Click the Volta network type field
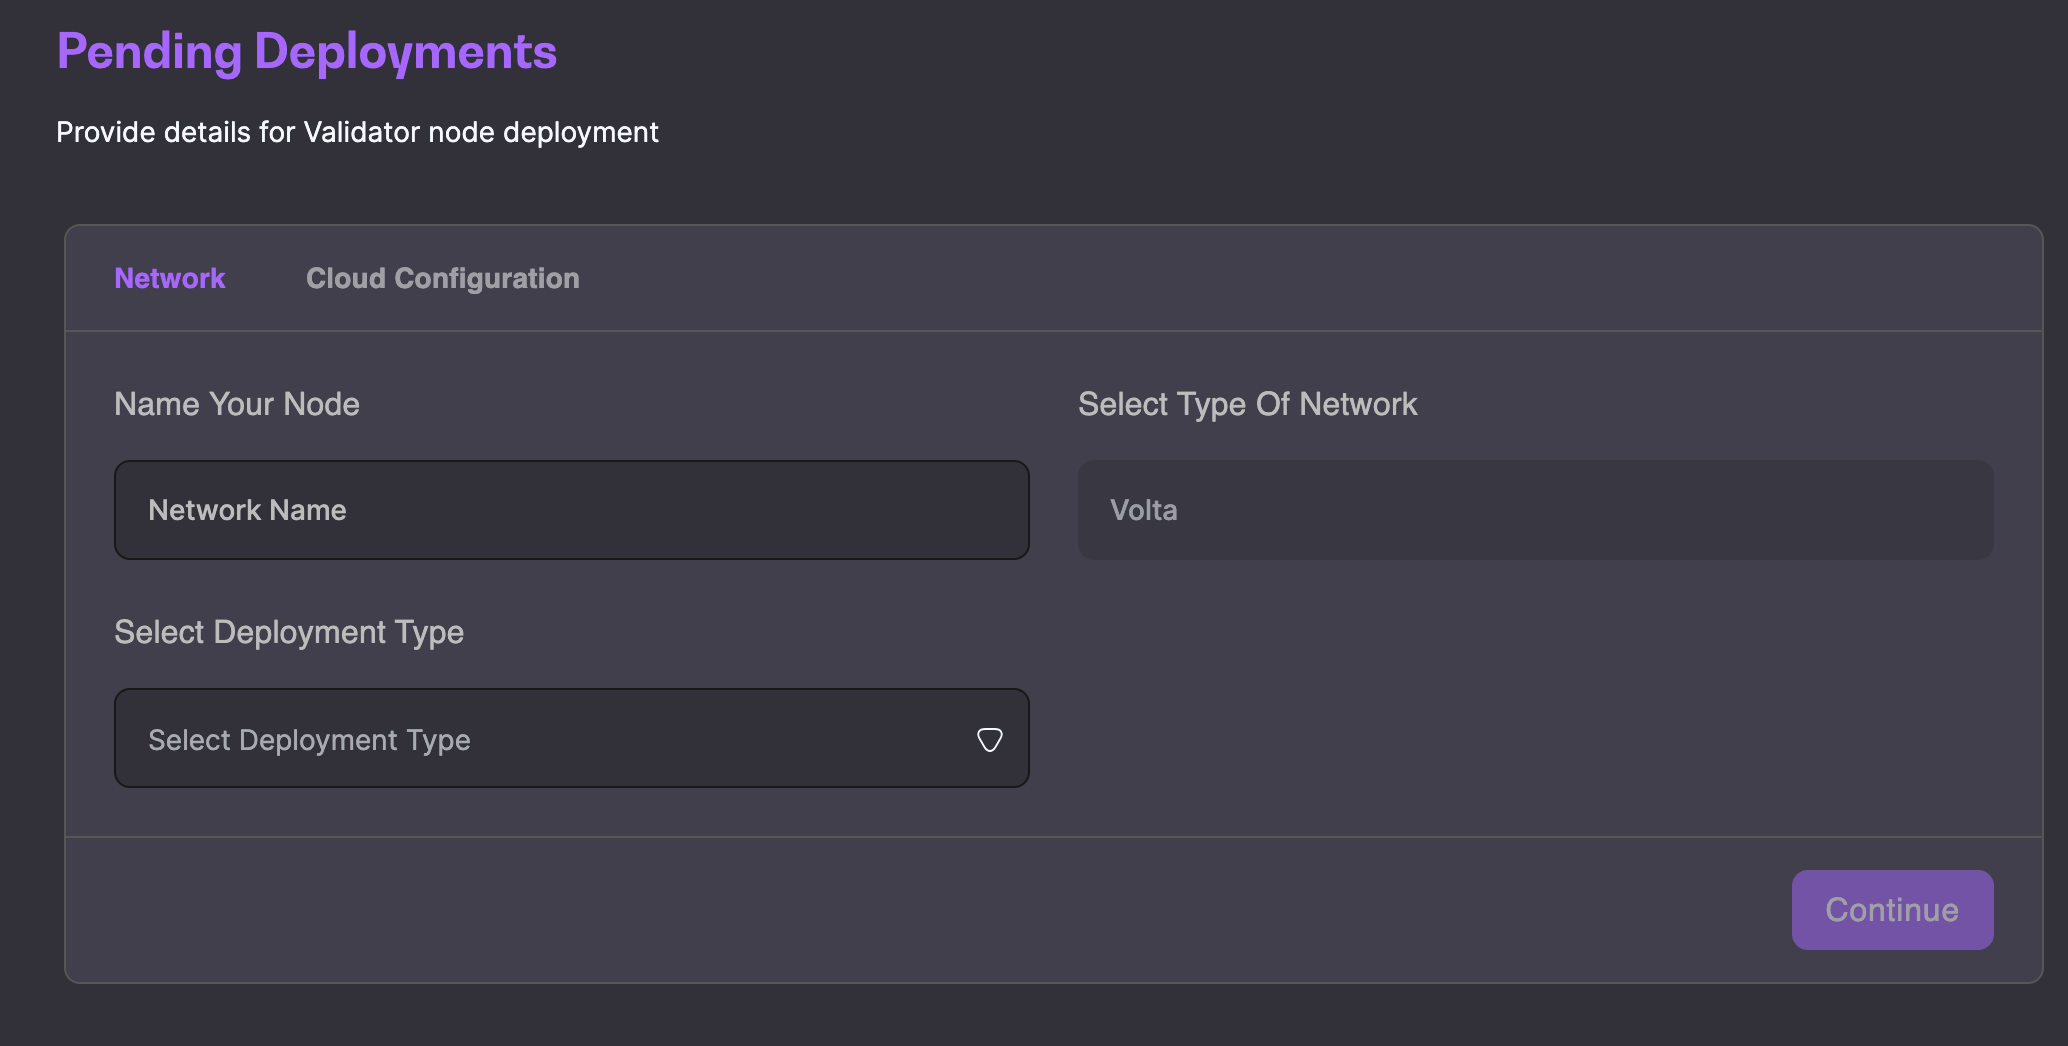 1534,510
